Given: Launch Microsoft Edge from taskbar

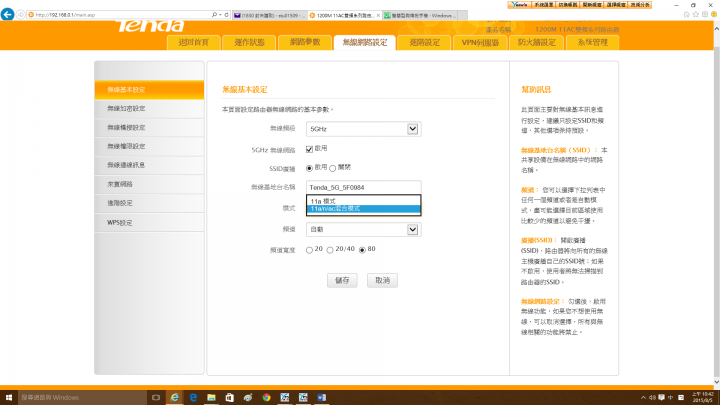Looking at the screenshot, I should tap(193, 397).
